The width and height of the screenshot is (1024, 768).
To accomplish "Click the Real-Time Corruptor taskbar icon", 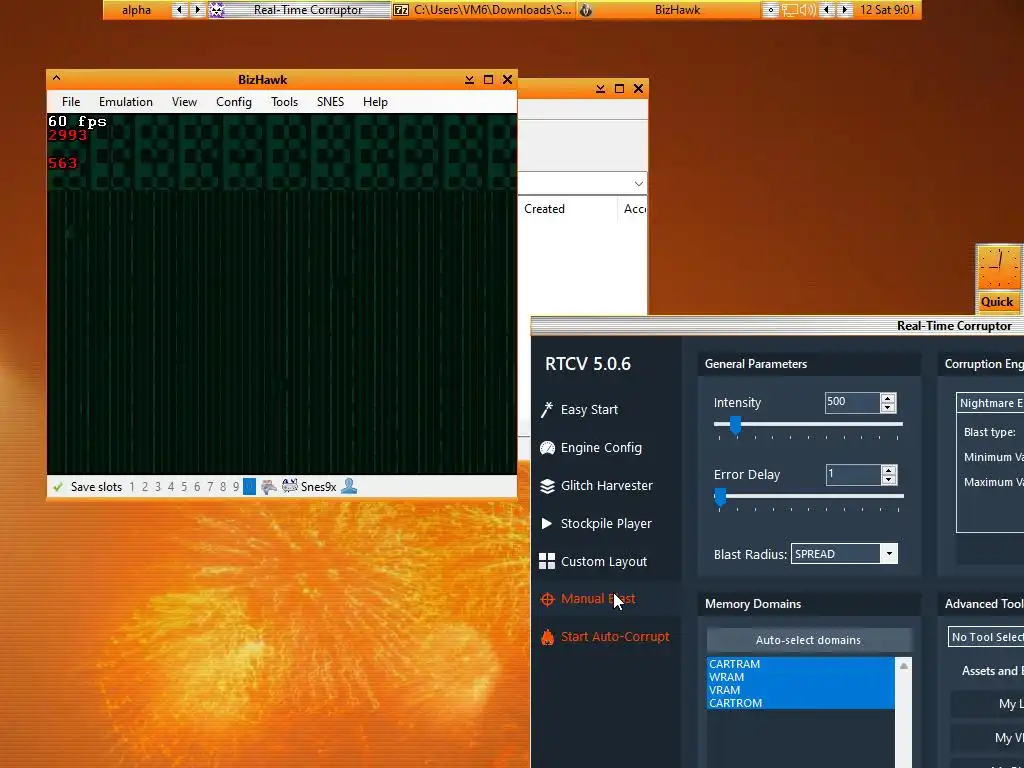I will (217, 10).
